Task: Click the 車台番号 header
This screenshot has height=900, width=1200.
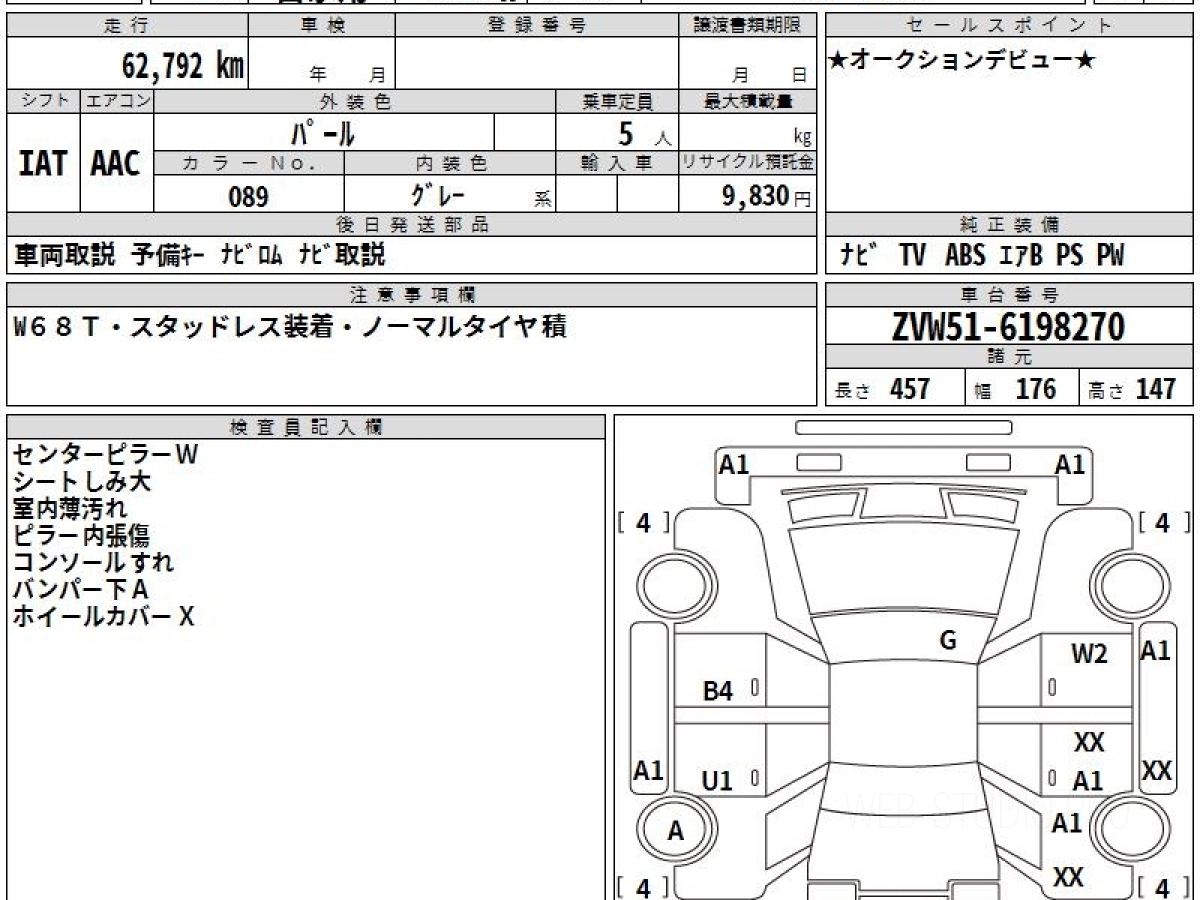Action: pyautogui.click(x=1009, y=295)
